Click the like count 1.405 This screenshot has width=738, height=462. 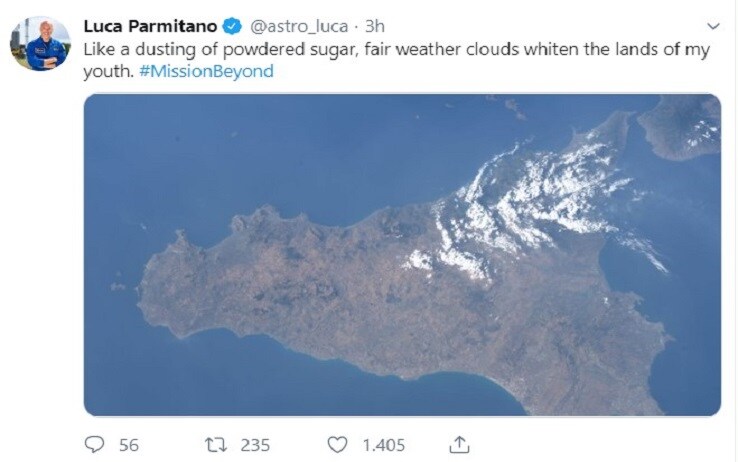point(384,445)
